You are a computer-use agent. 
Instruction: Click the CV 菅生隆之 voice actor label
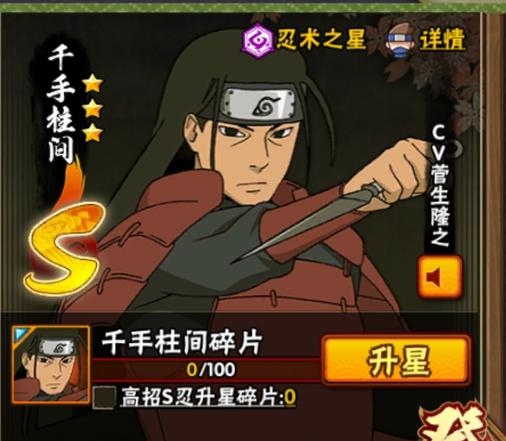[440, 186]
